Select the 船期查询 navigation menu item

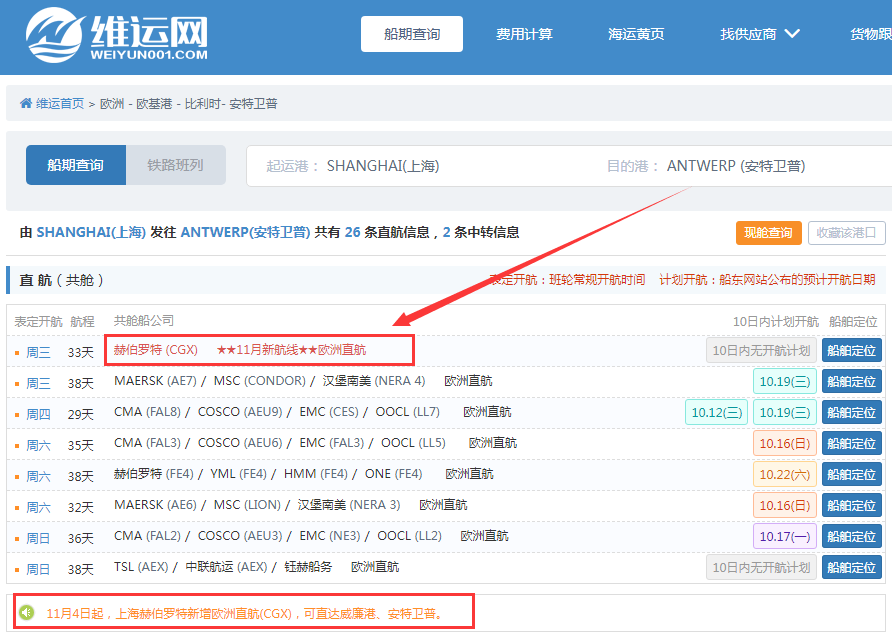click(411, 33)
